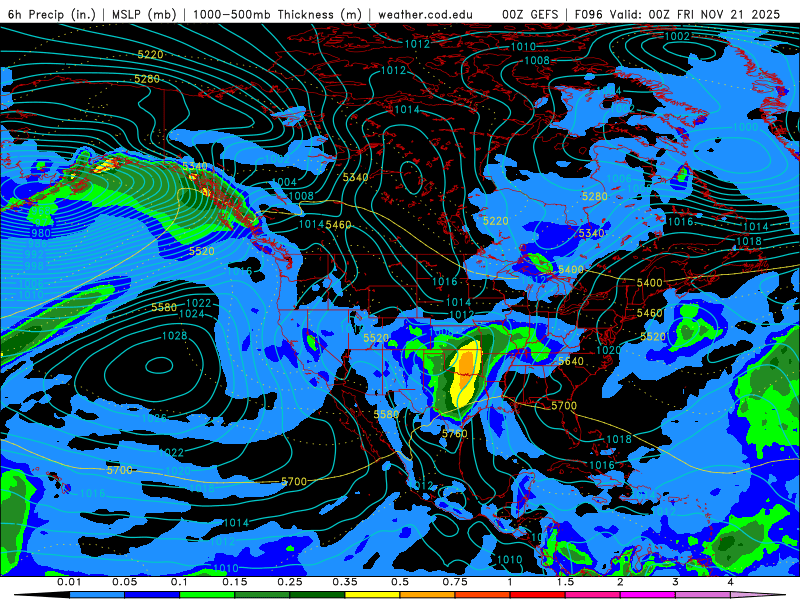This screenshot has height=600, width=800.
Task: Click the MSLP (mb) header label
Action: pos(144,14)
